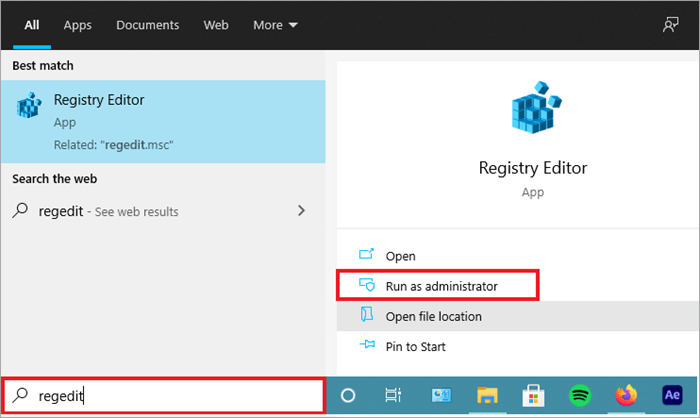Click the Best match heading
700x418 pixels.
(43, 66)
